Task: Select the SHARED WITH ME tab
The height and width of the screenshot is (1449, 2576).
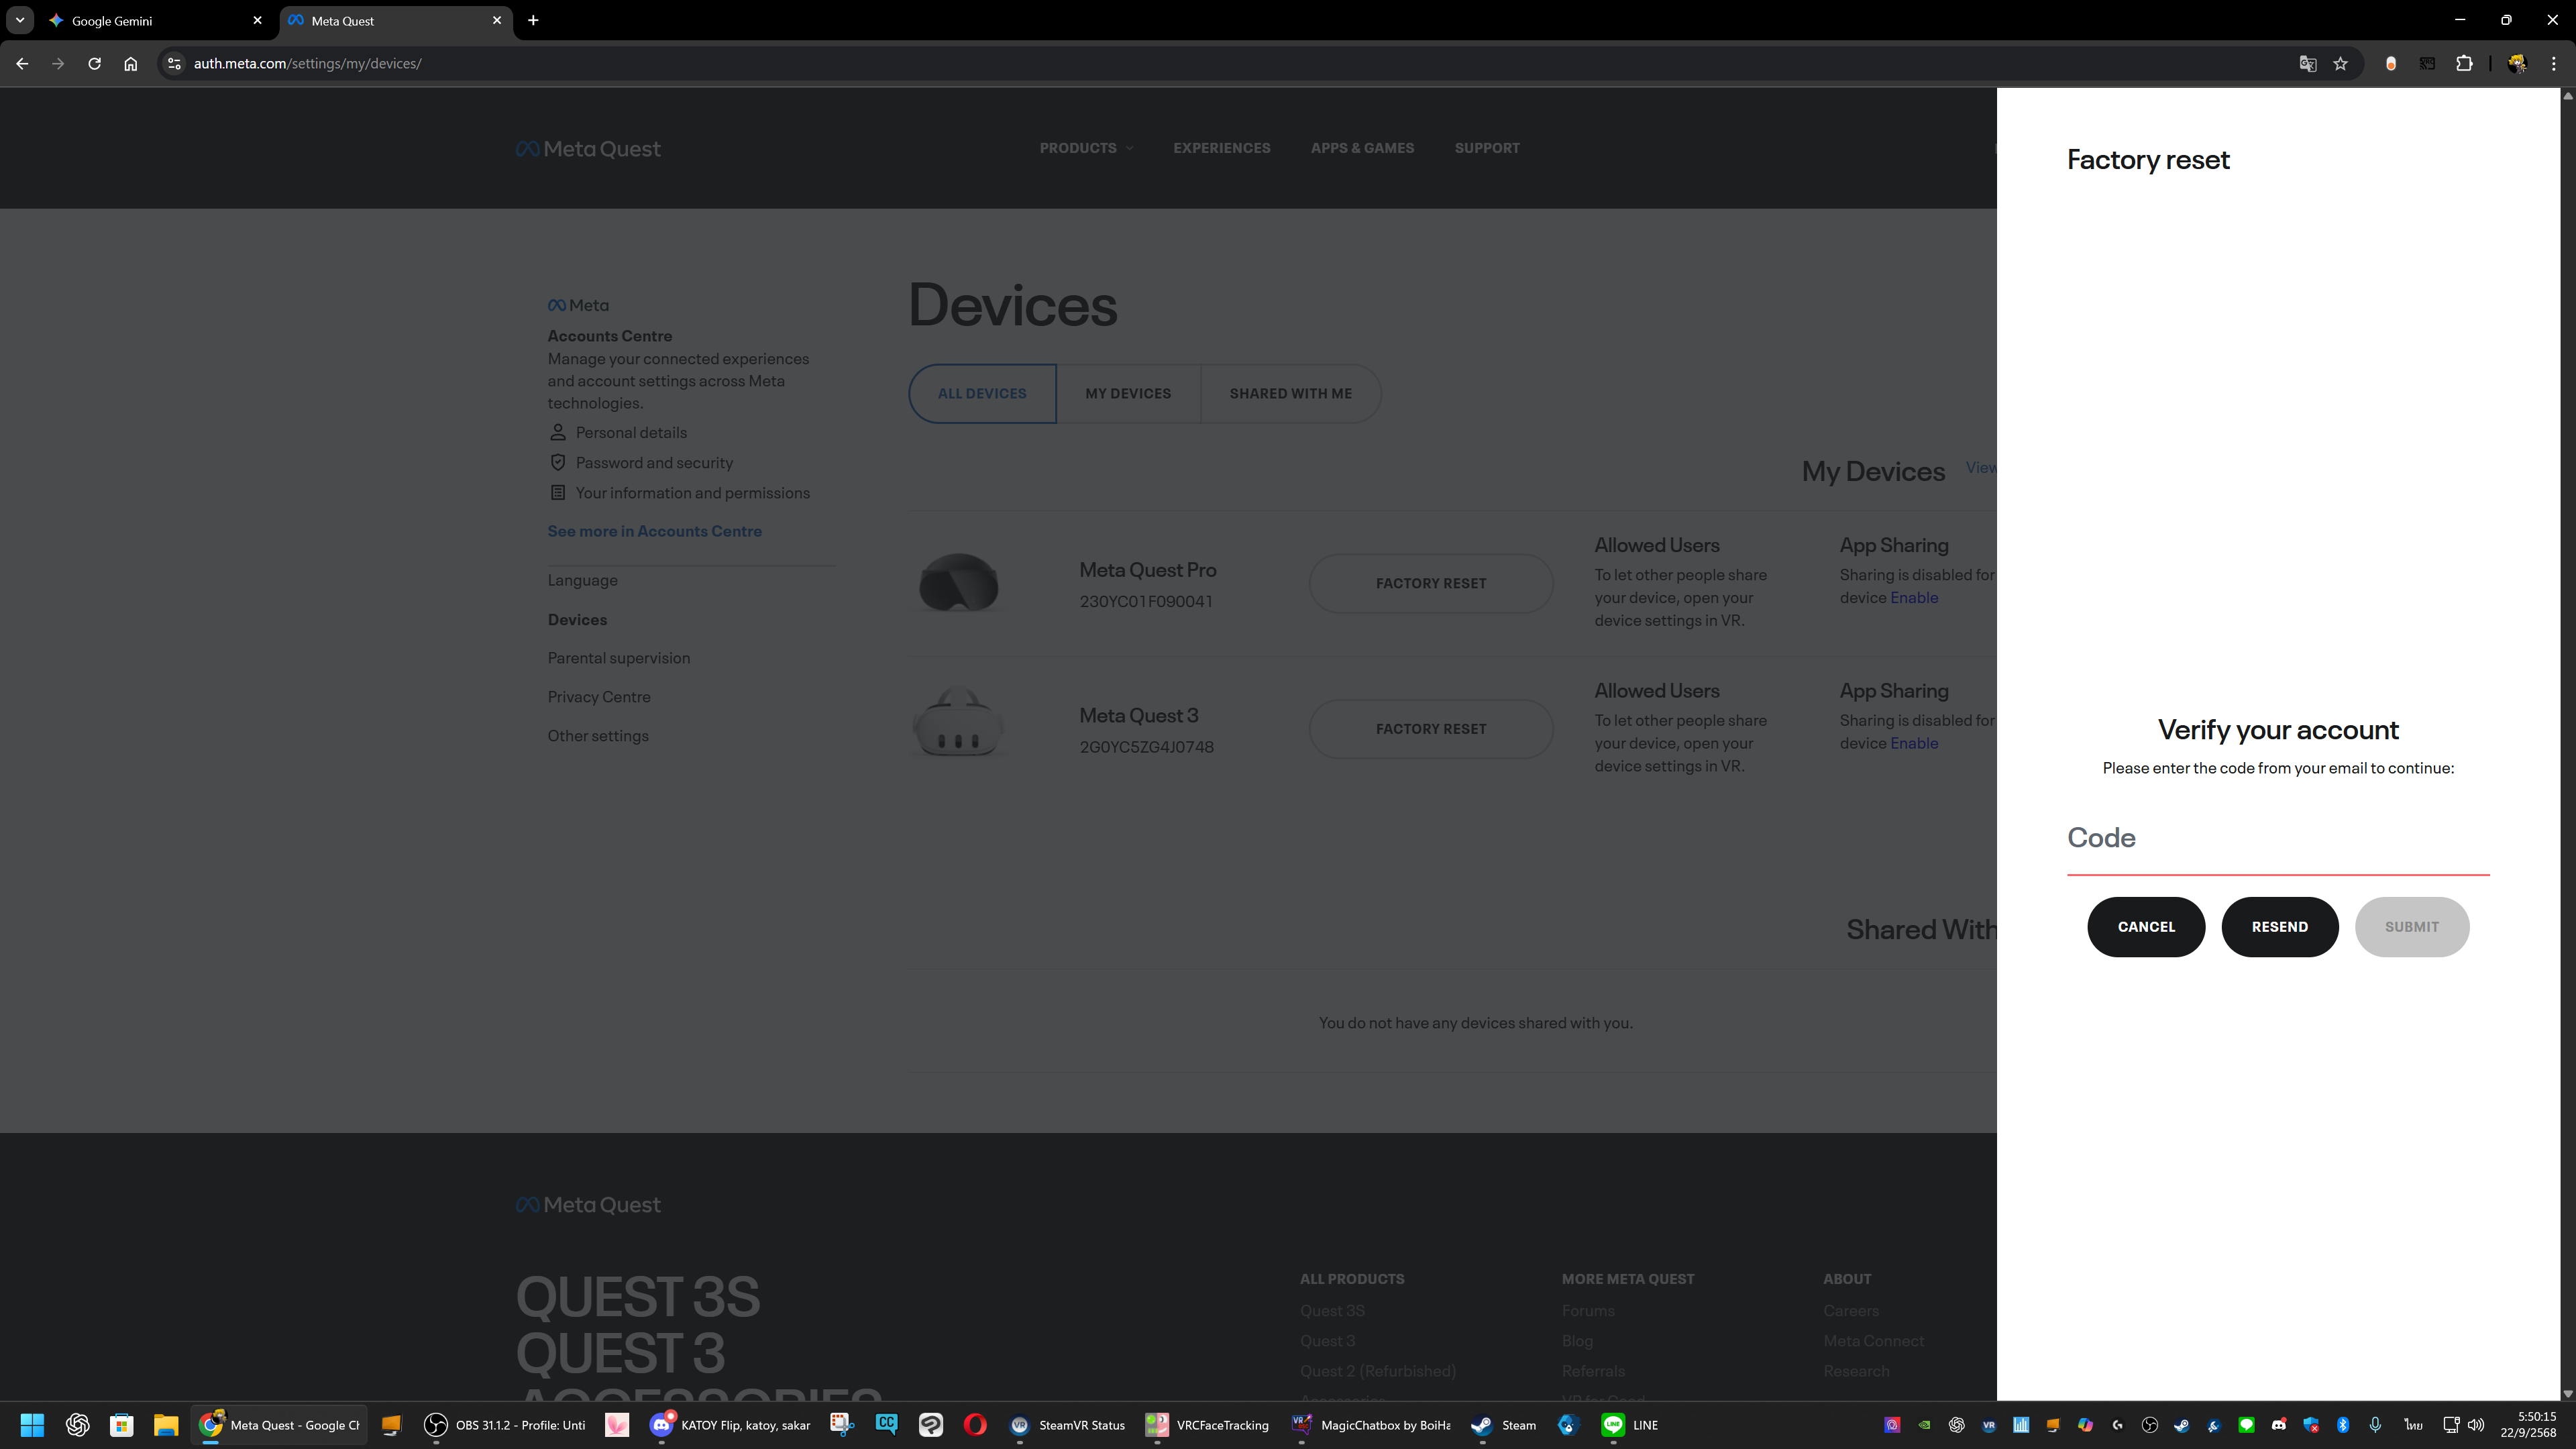Action: tap(1290, 393)
